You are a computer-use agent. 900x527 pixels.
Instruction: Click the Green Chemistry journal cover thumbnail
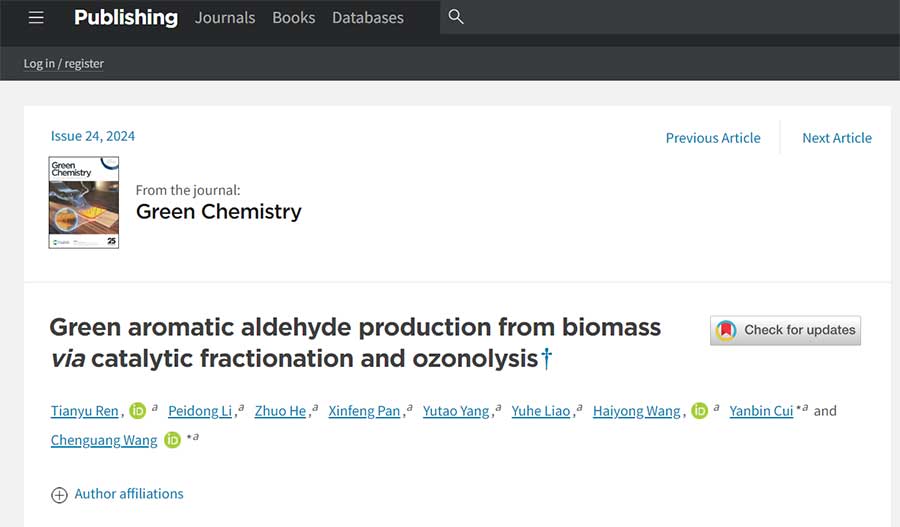(x=84, y=202)
